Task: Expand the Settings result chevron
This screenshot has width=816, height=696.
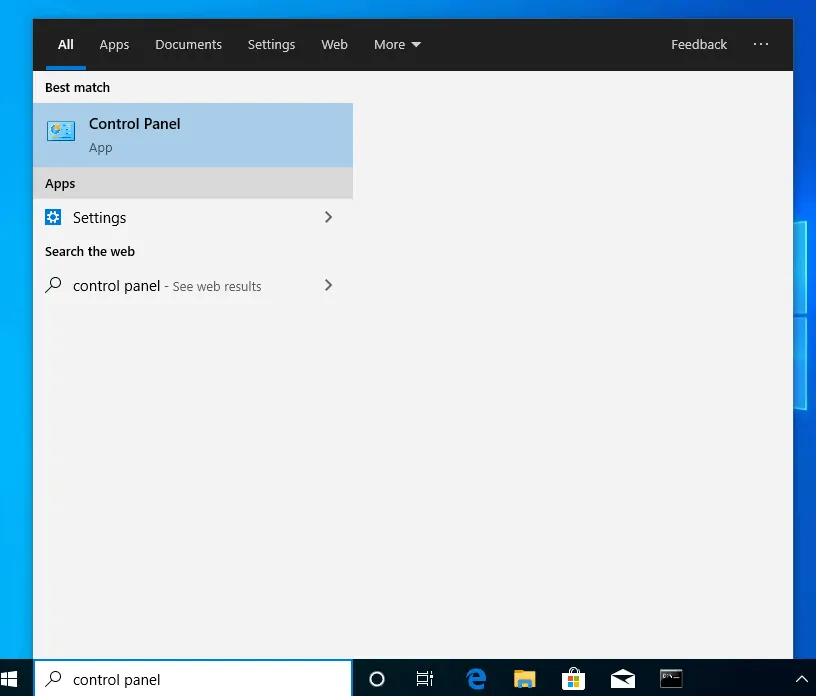Action: (x=328, y=217)
